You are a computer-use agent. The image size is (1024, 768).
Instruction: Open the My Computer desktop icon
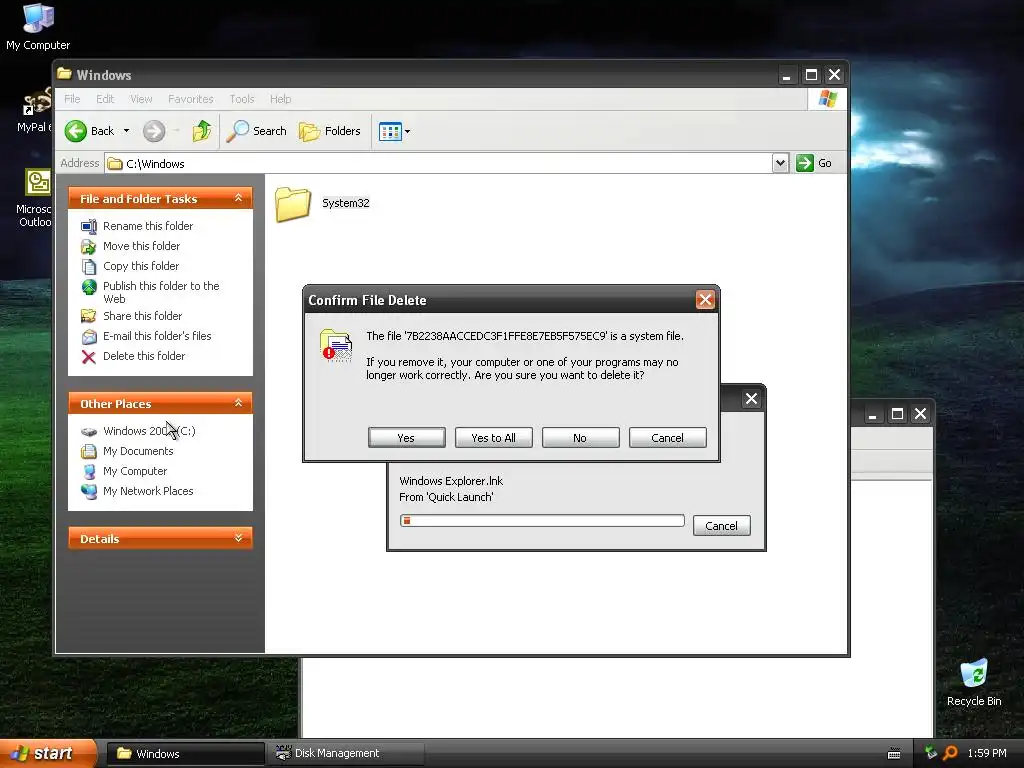[x=38, y=27]
